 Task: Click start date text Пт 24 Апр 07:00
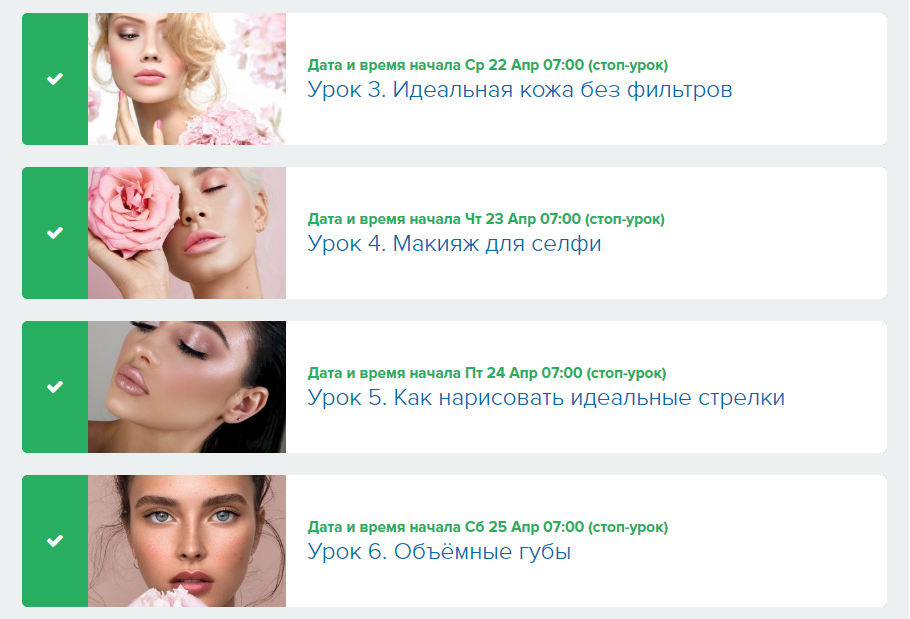click(523, 373)
